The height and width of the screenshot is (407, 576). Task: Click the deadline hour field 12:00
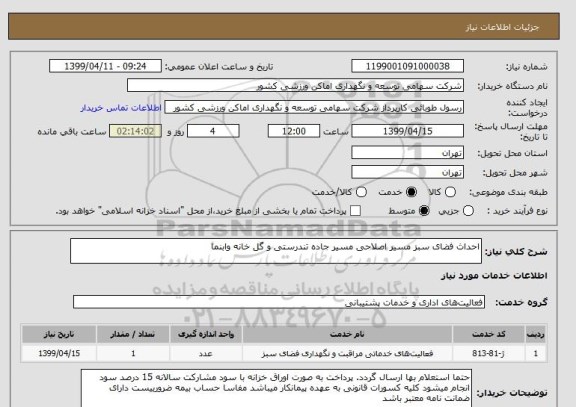(294, 131)
